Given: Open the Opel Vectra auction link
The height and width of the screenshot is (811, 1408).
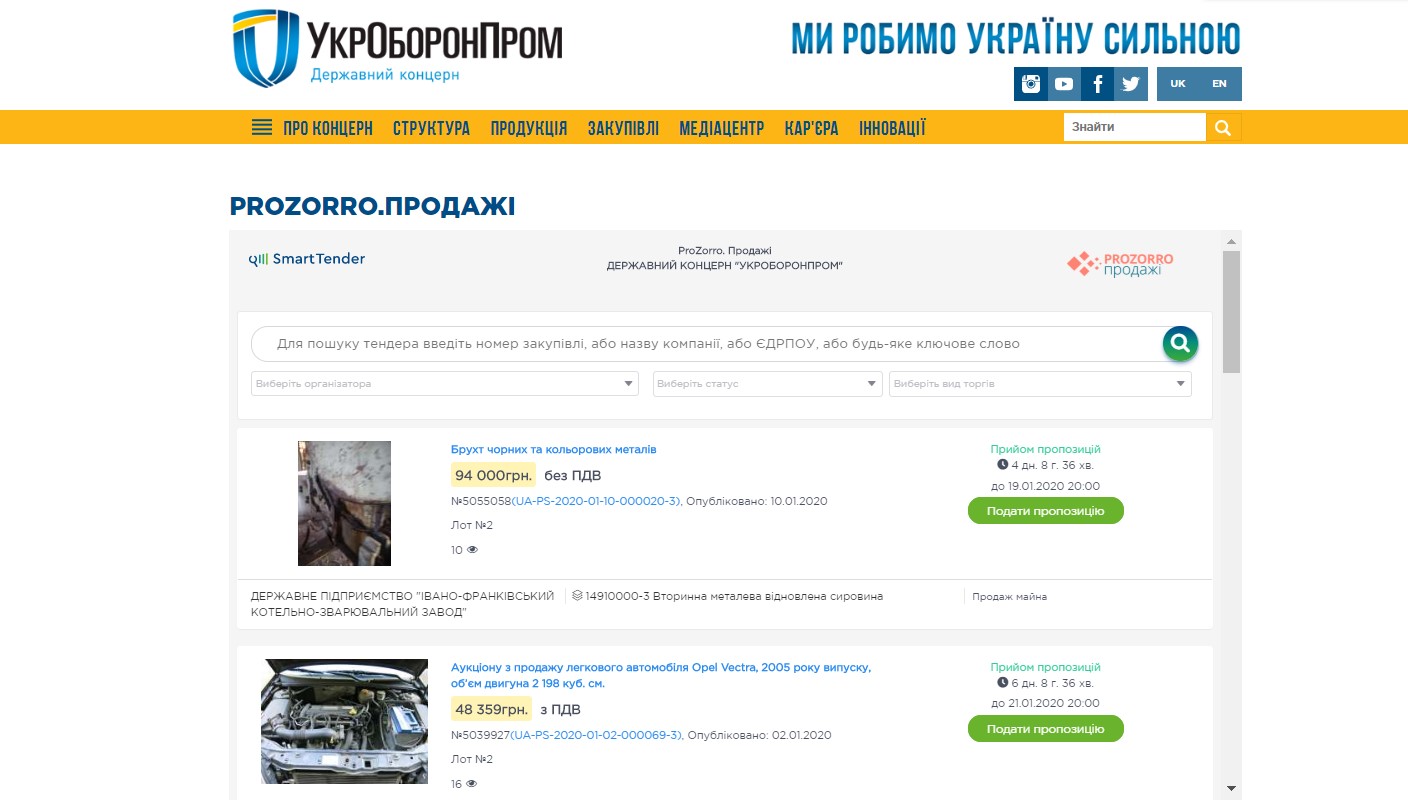Looking at the screenshot, I should [661, 675].
